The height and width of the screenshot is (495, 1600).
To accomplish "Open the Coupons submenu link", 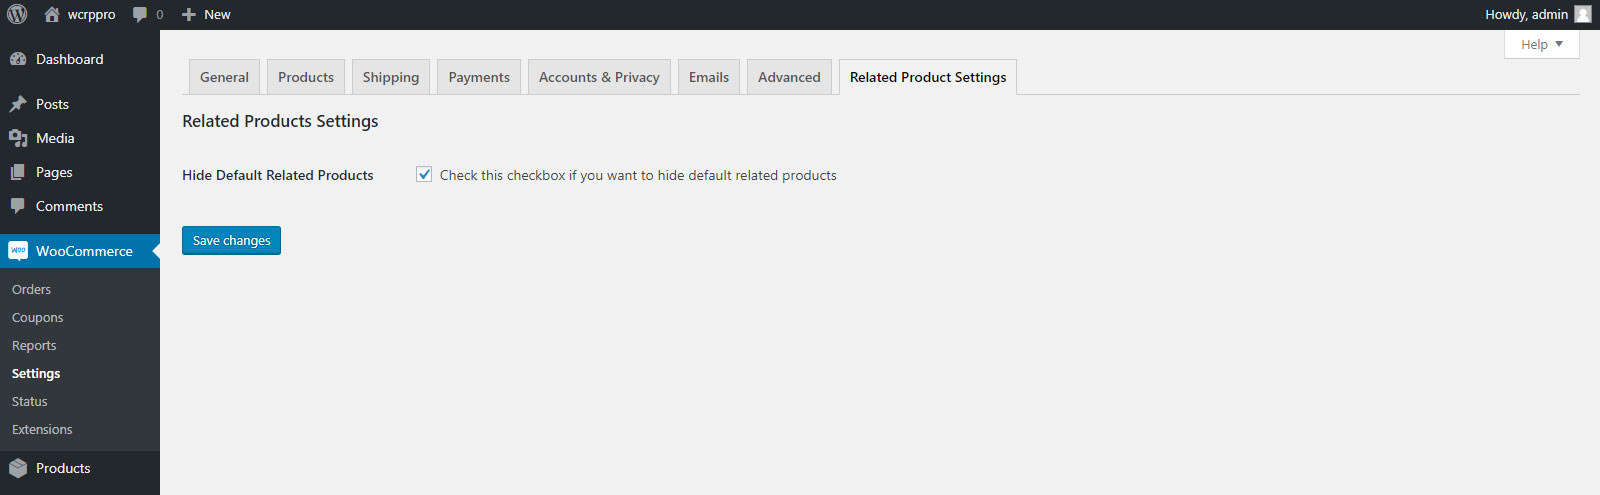I will (38, 317).
